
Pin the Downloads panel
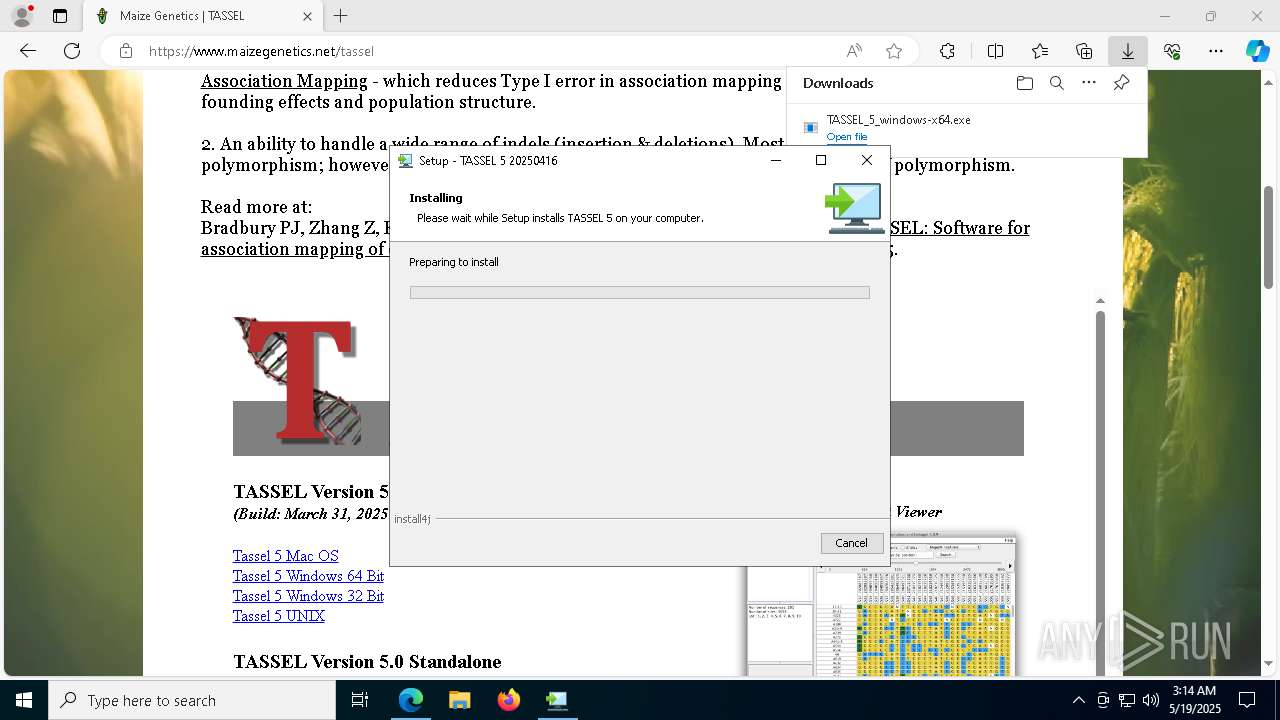pos(1121,83)
